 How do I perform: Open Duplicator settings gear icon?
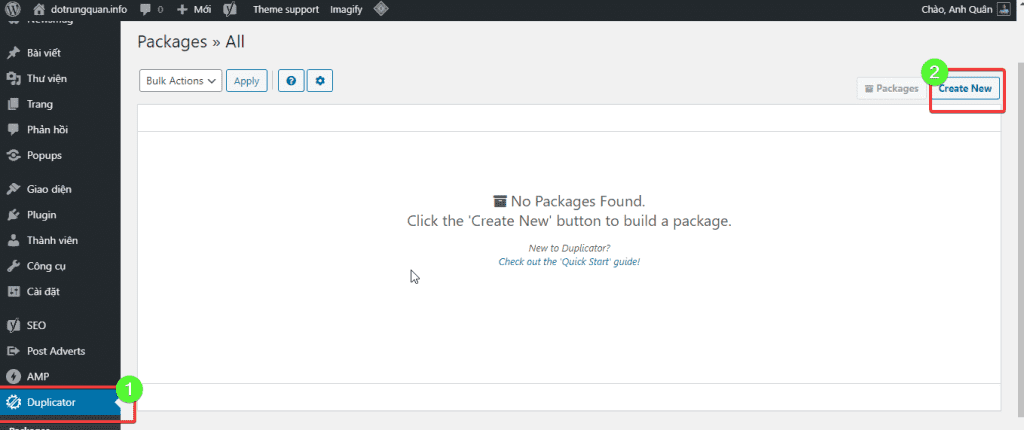pos(320,81)
